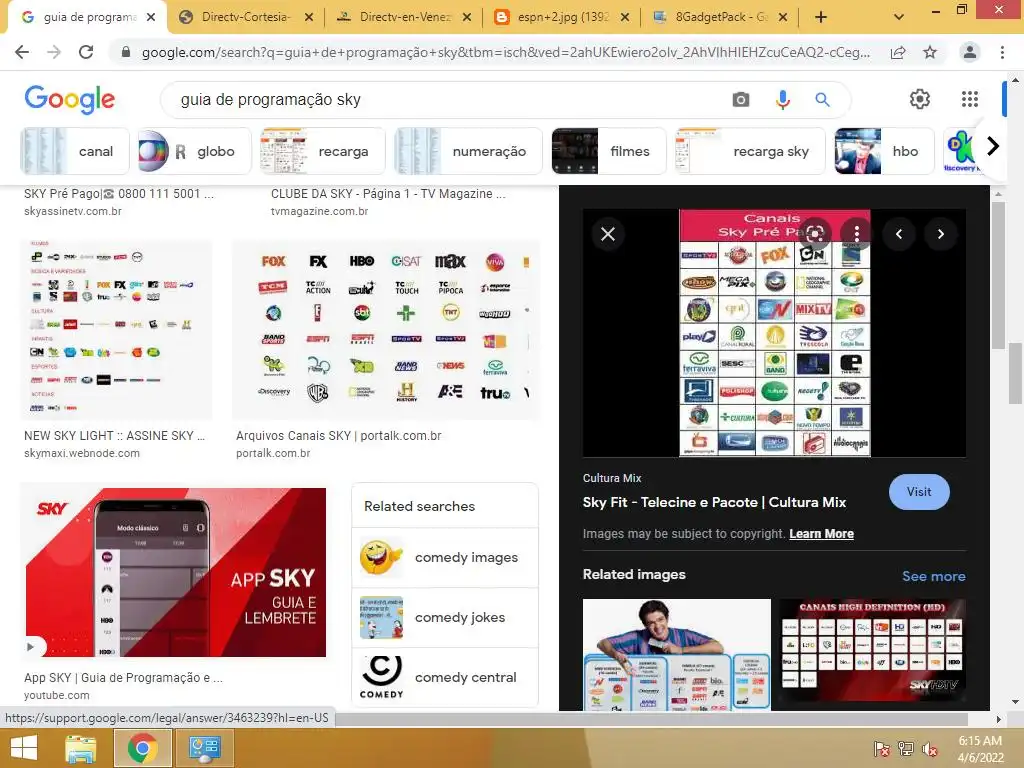Open Sky Fit - Telecine e Pacote title
1024x768 pixels.
[x=714, y=502]
